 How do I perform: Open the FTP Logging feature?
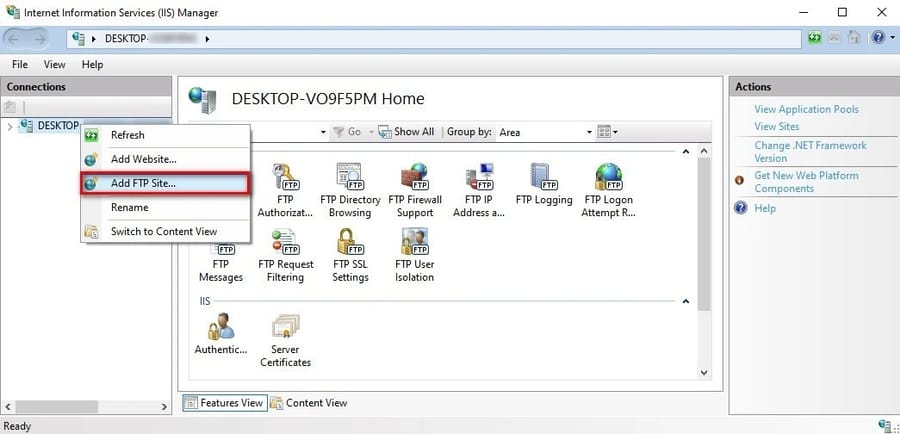544,184
